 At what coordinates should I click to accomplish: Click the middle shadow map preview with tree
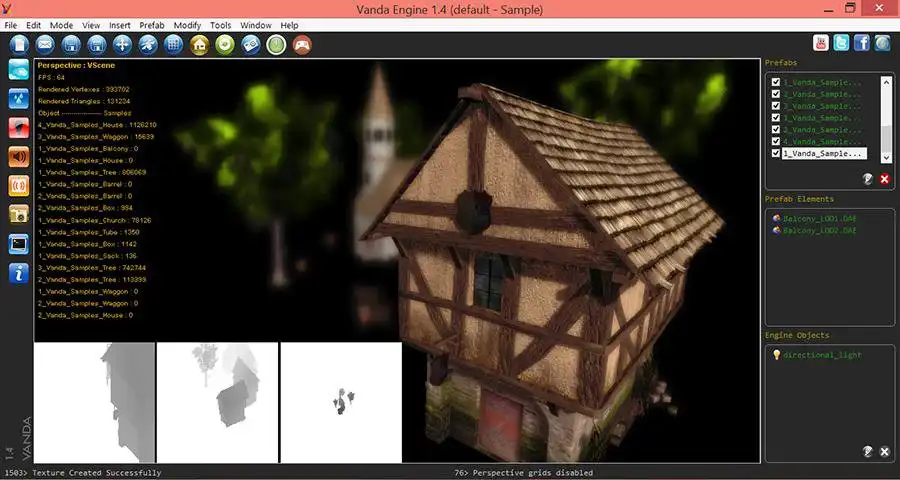click(218, 402)
